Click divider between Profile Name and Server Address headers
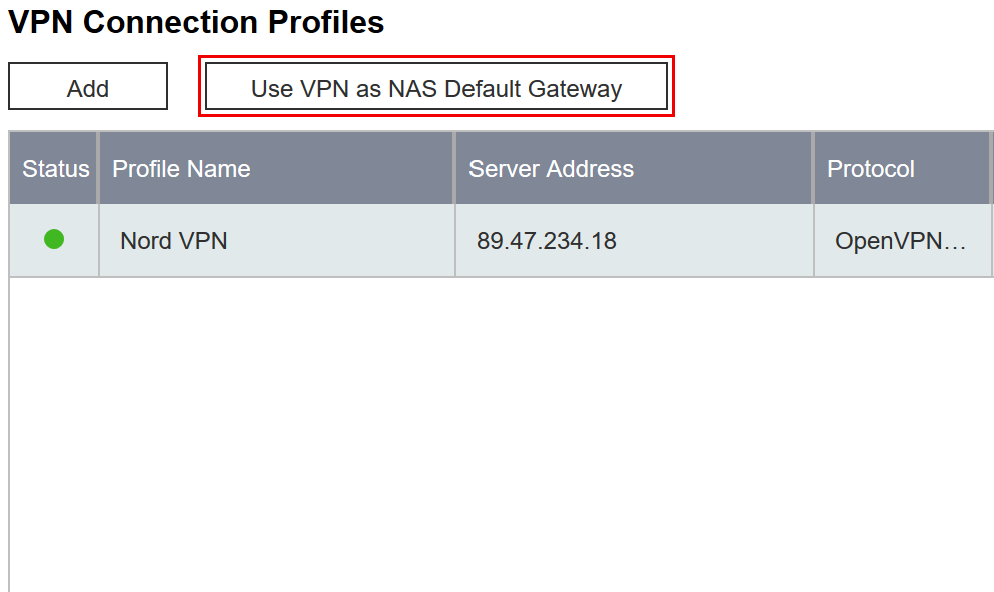994x592 pixels. point(455,168)
